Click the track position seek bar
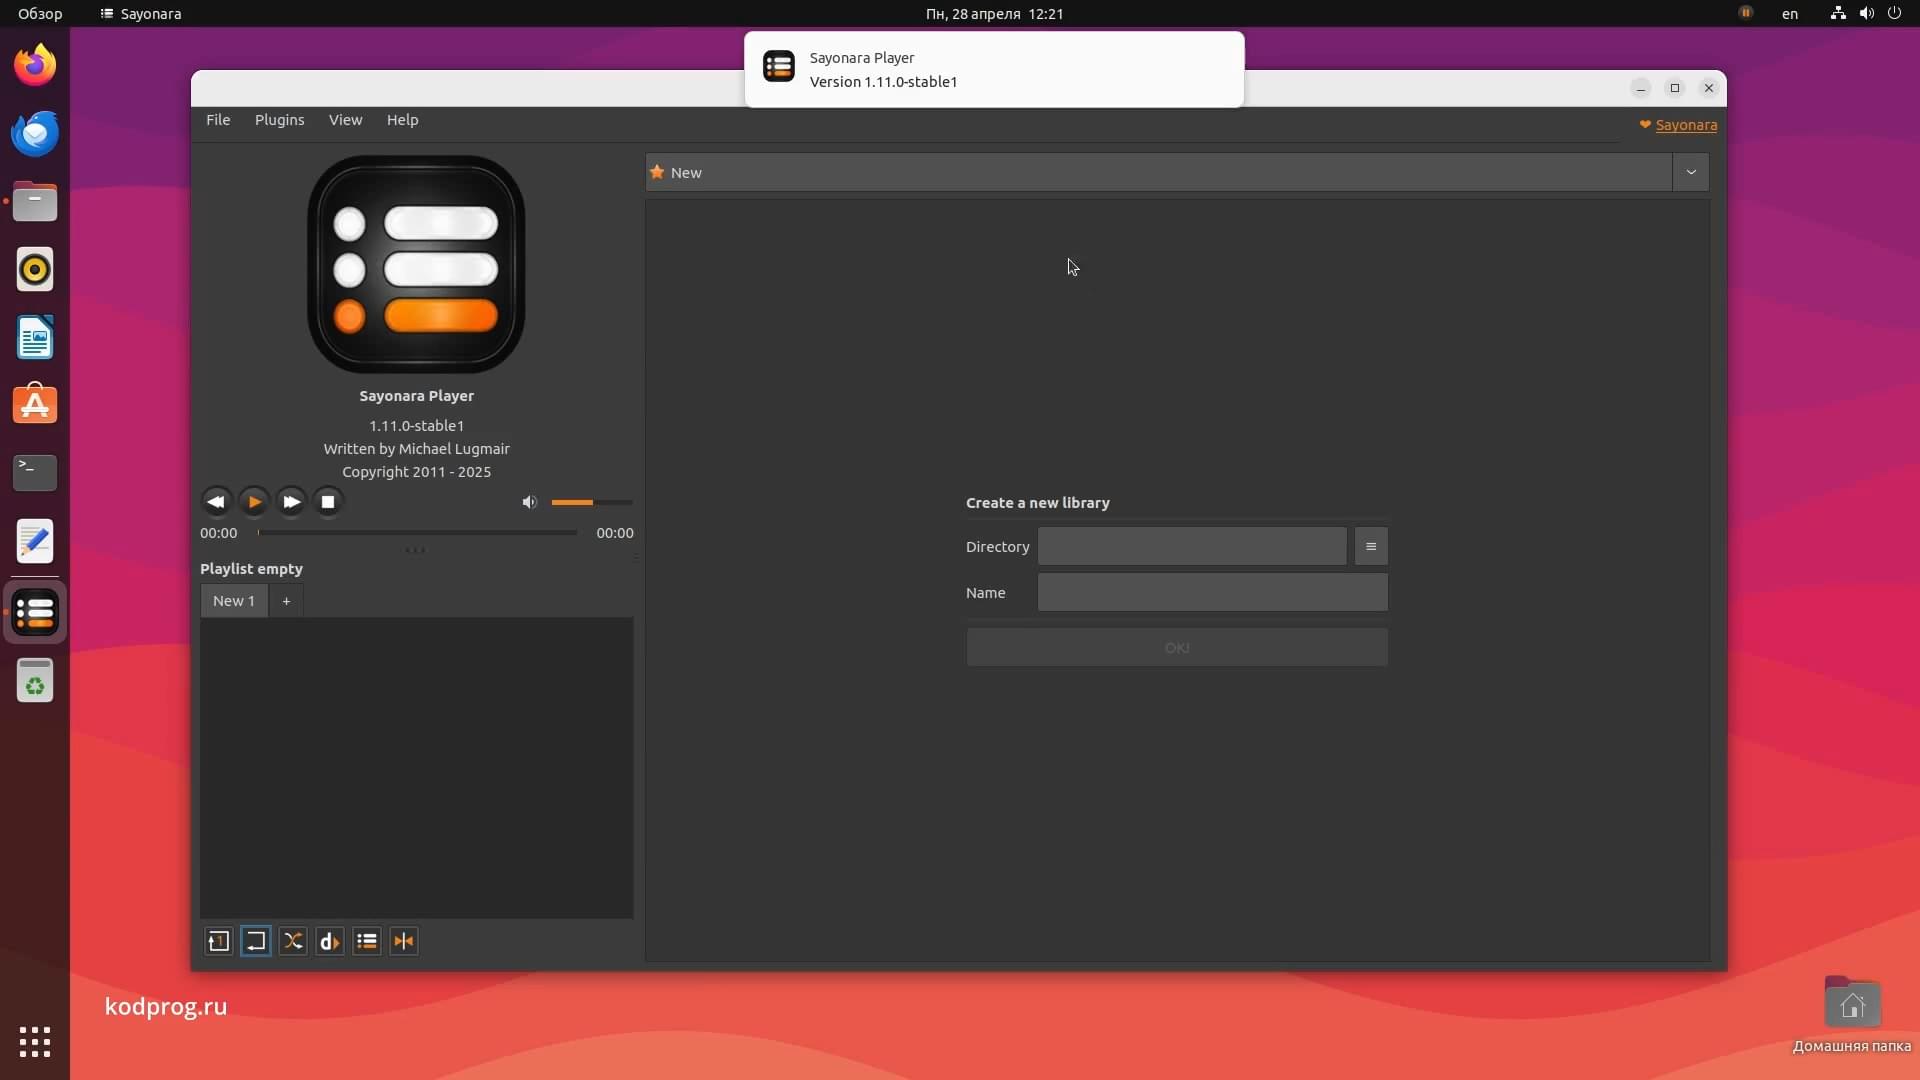Viewport: 1920px width, 1080px height. point(417,533)
